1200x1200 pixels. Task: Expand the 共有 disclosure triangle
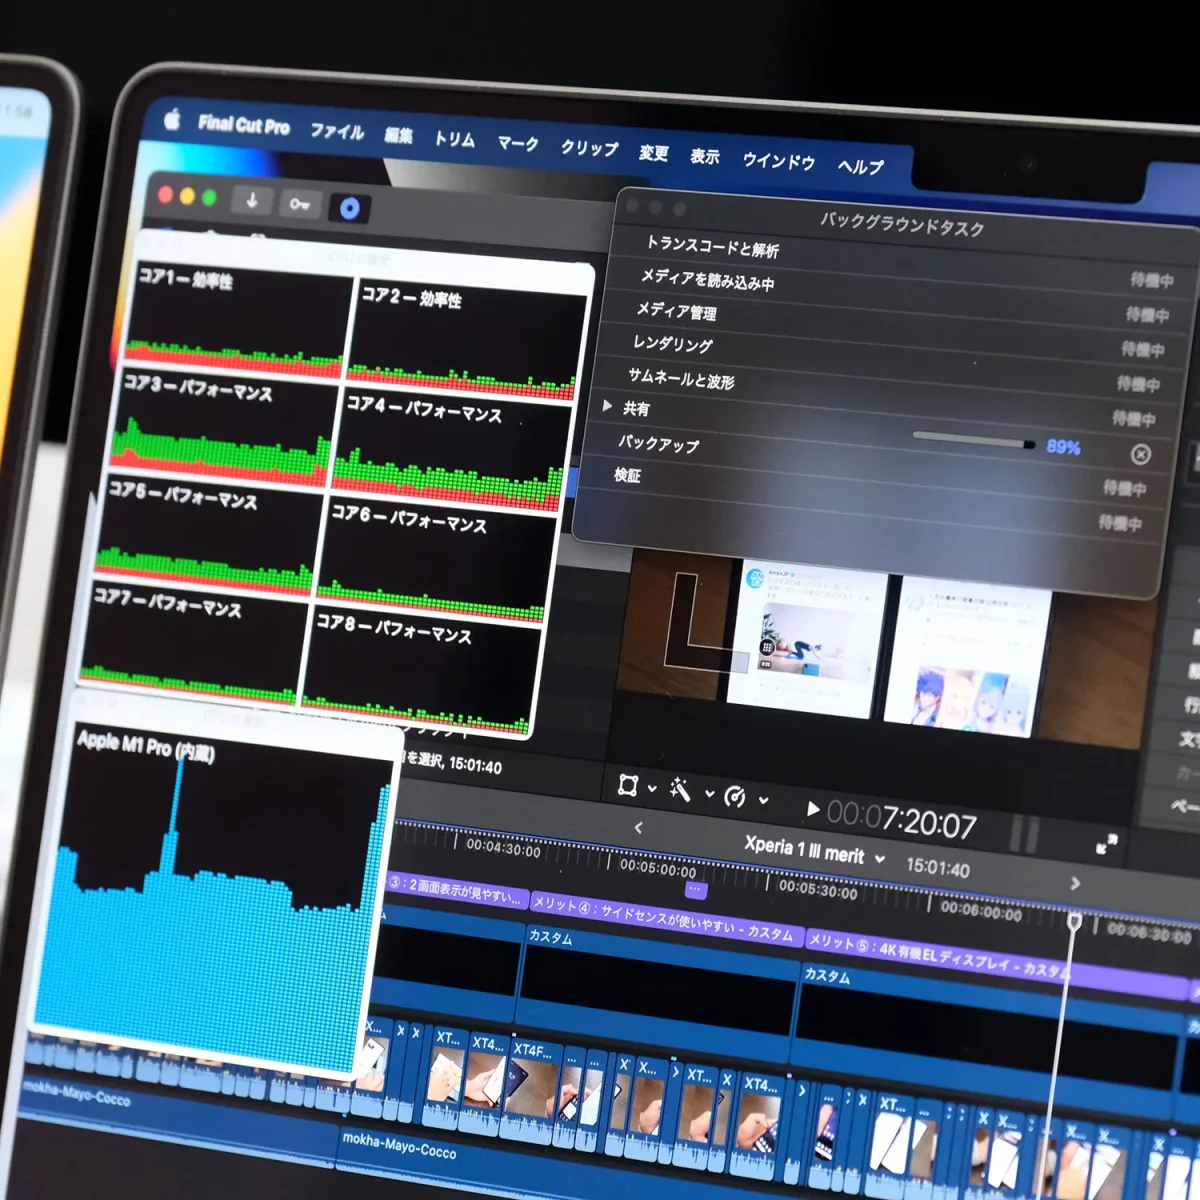(607, 406)
